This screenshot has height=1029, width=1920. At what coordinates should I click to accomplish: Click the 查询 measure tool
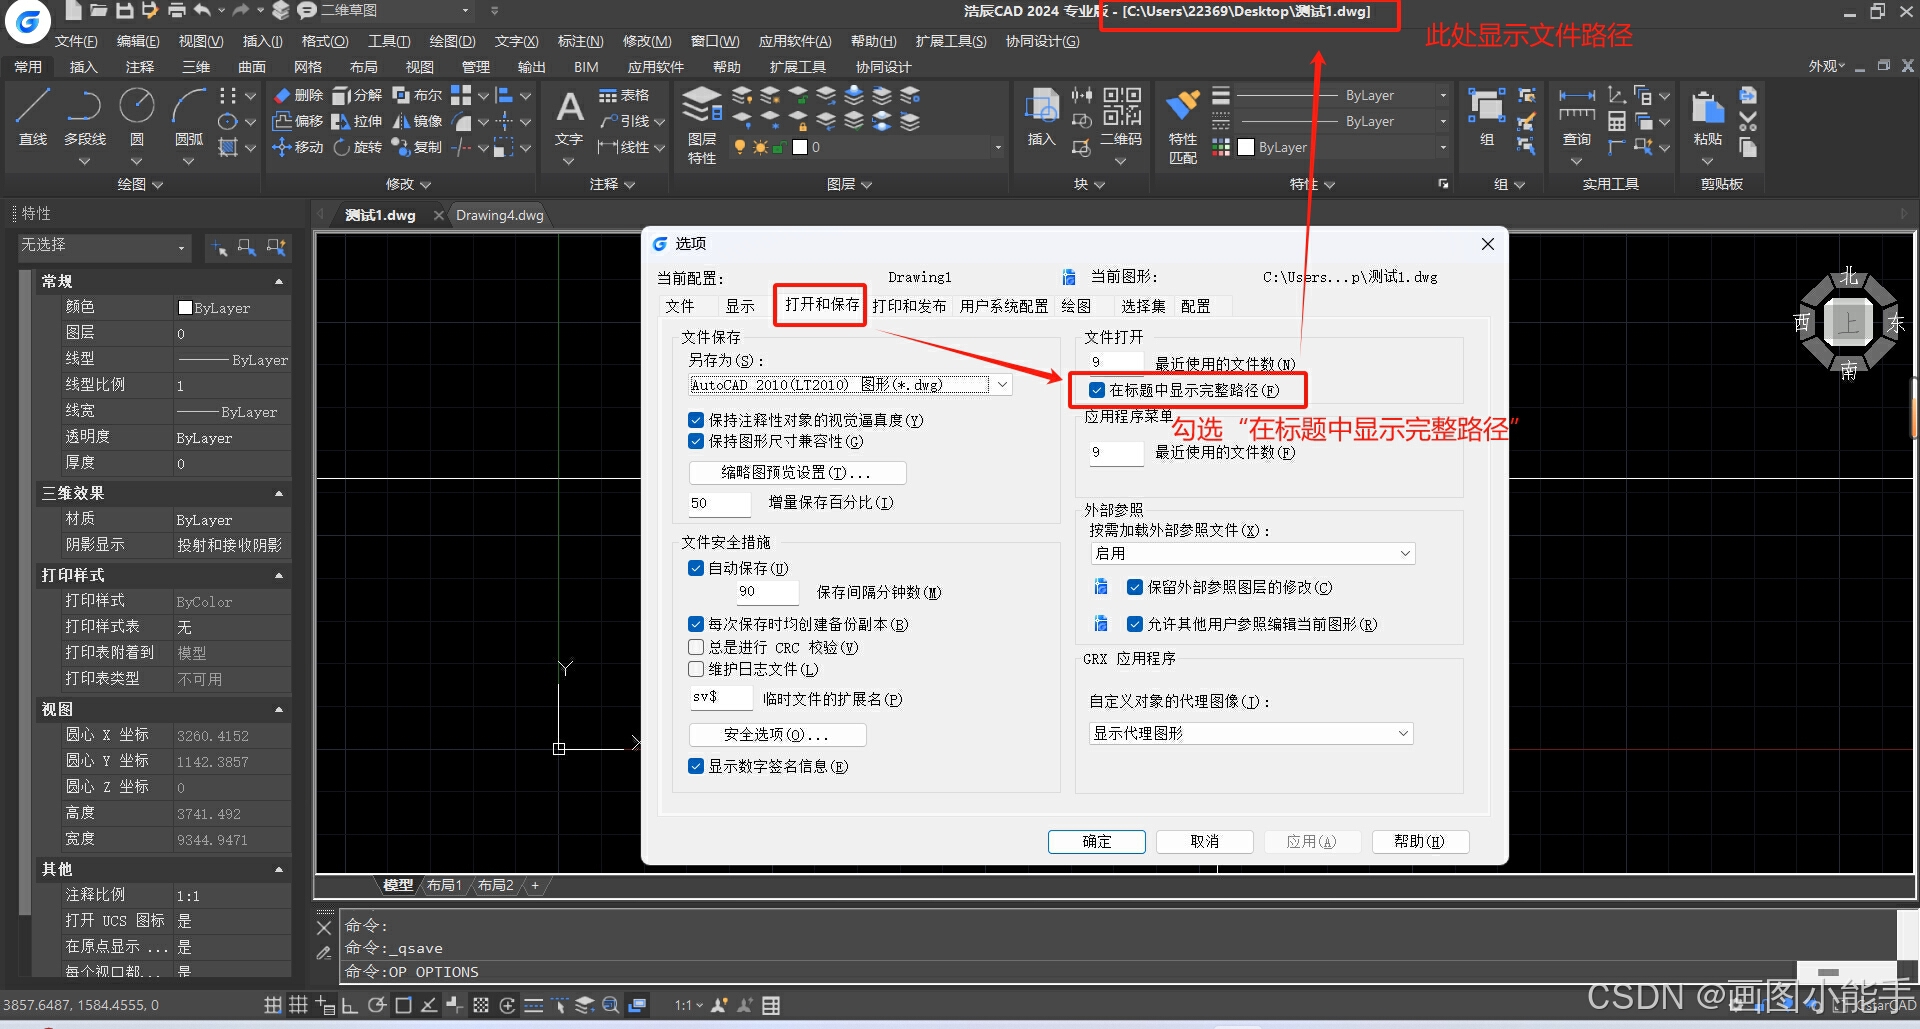point(1577,116)
